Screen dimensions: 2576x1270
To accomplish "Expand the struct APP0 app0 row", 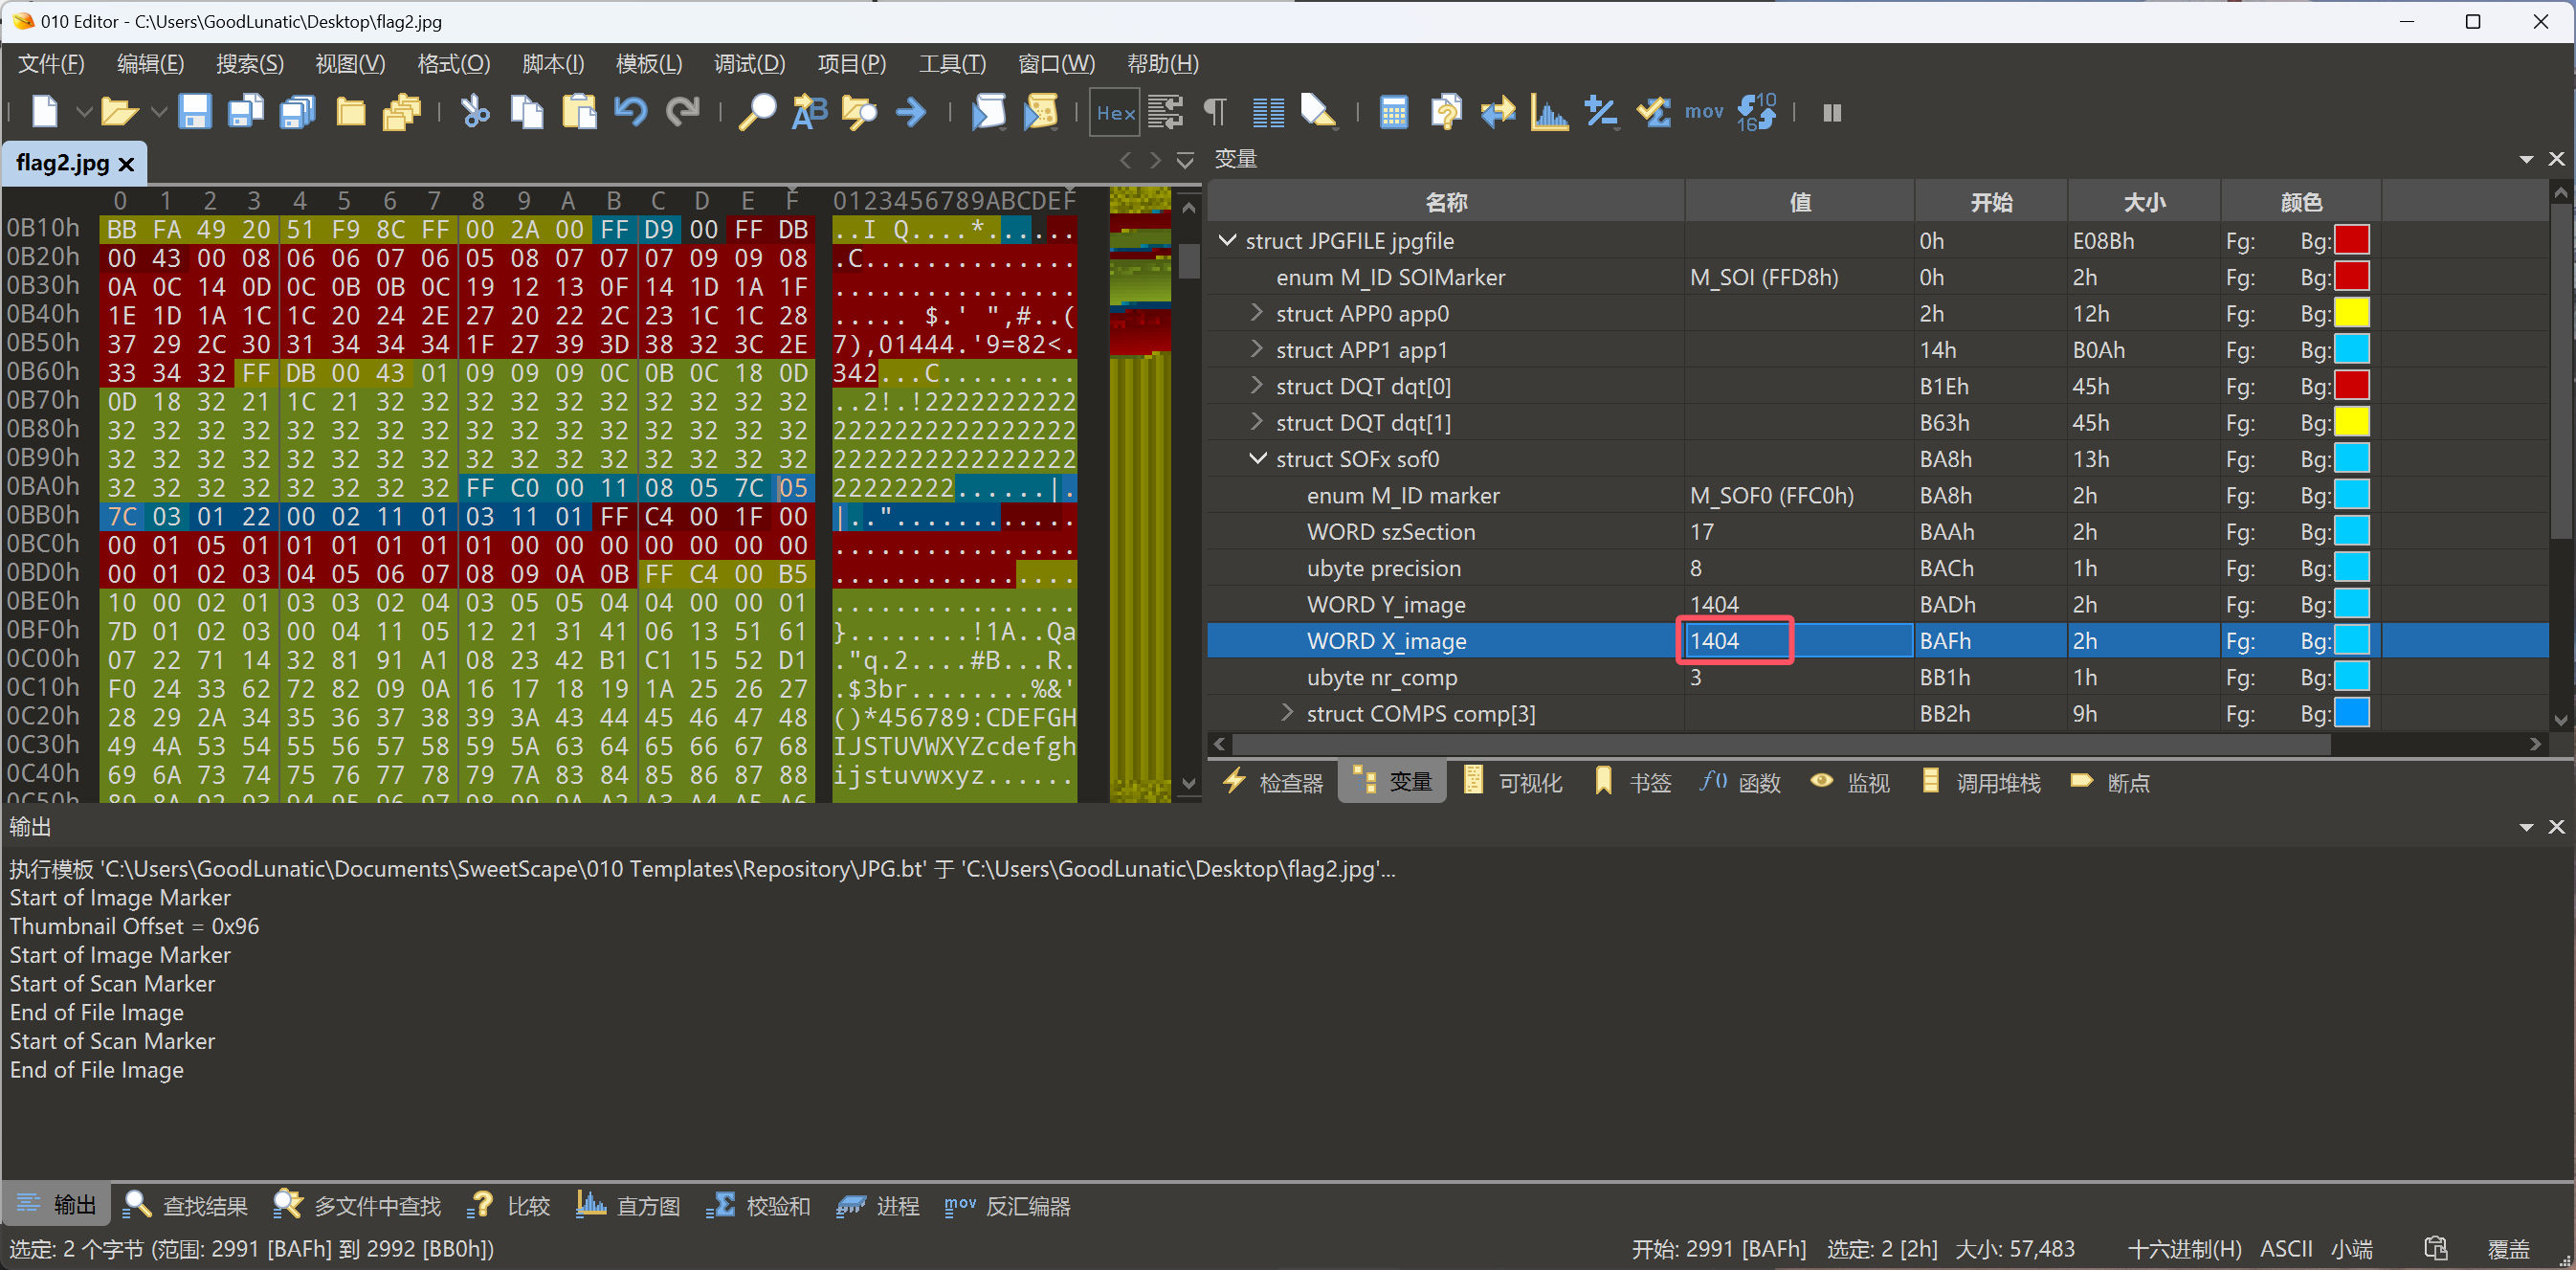I will pyautogui.click(x=1257, y=313).
